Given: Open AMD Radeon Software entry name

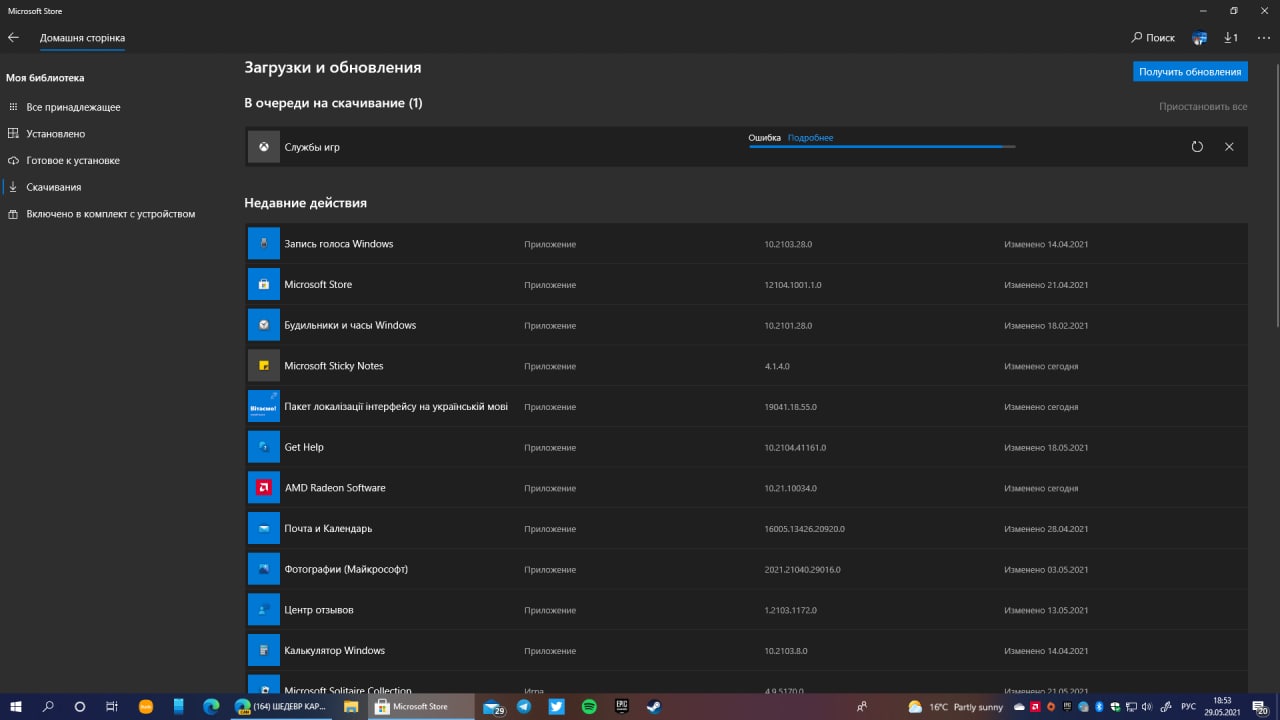Looking at the screenshot, I should [335, 488].
